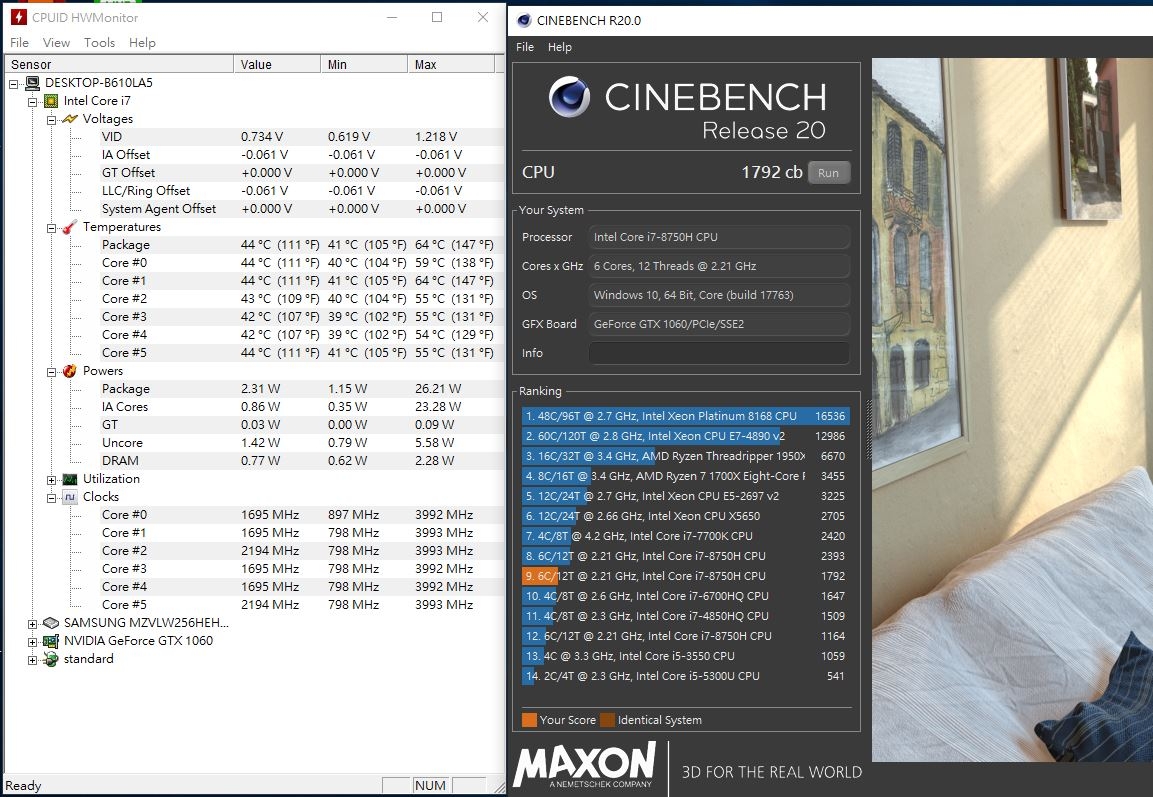The height and width of the screenshot is (797, 1153).
Task: Click the ranking list scrollbar grip
Action: [x=868, y=429]
